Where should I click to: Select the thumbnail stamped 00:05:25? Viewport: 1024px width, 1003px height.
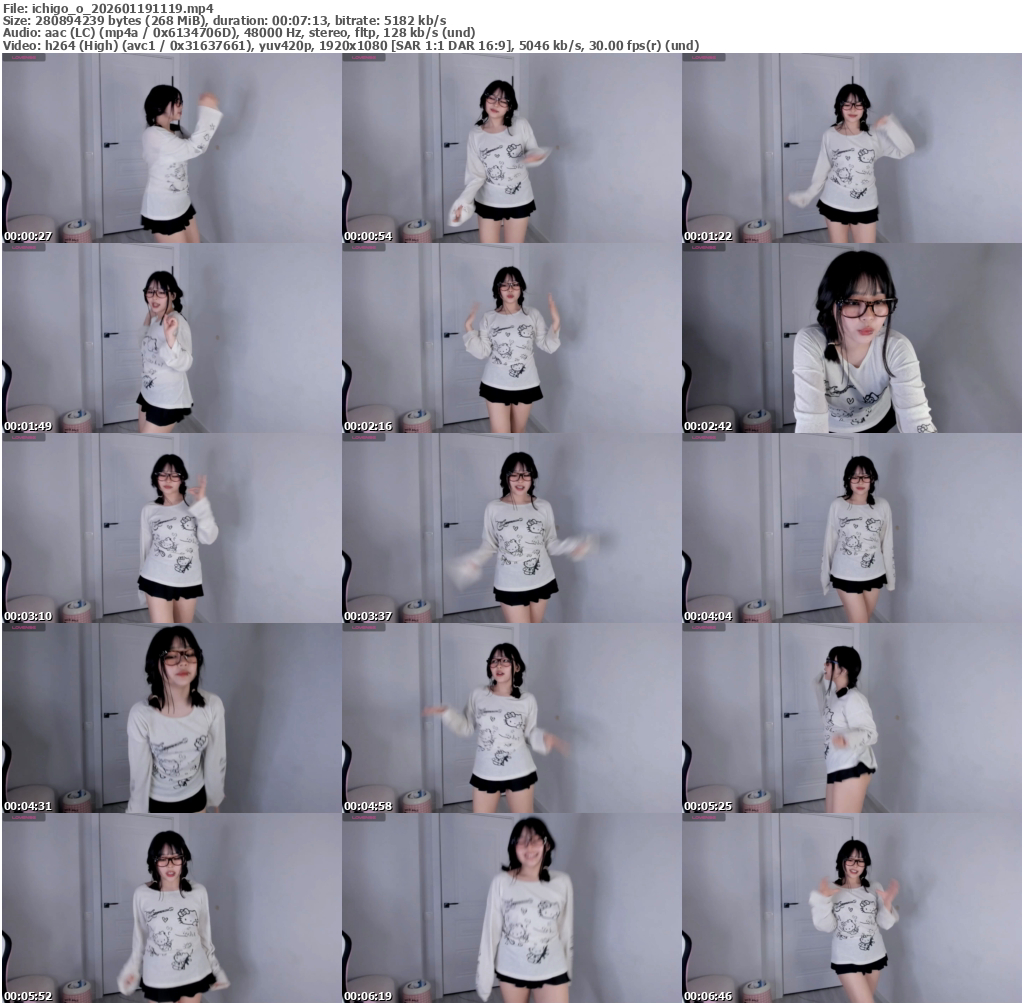click(x=852, y=718)
